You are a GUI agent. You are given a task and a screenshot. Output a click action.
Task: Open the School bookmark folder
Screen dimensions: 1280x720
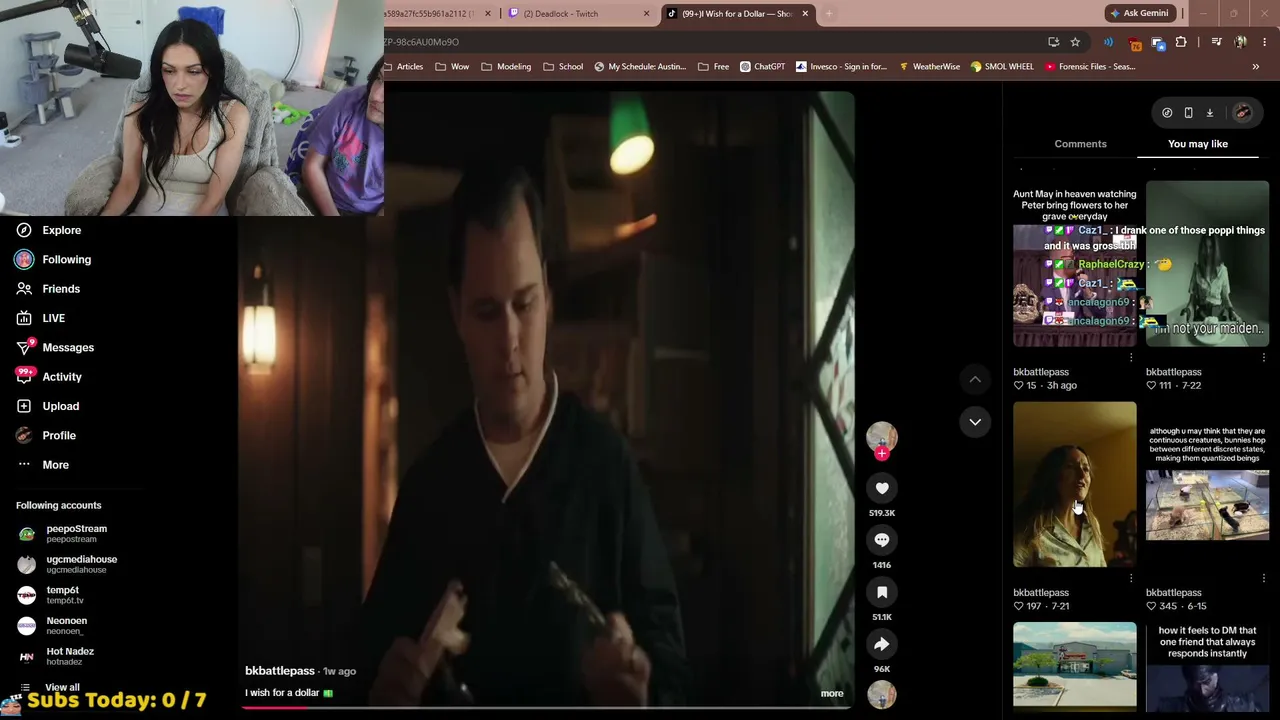[x=563, y=67]
